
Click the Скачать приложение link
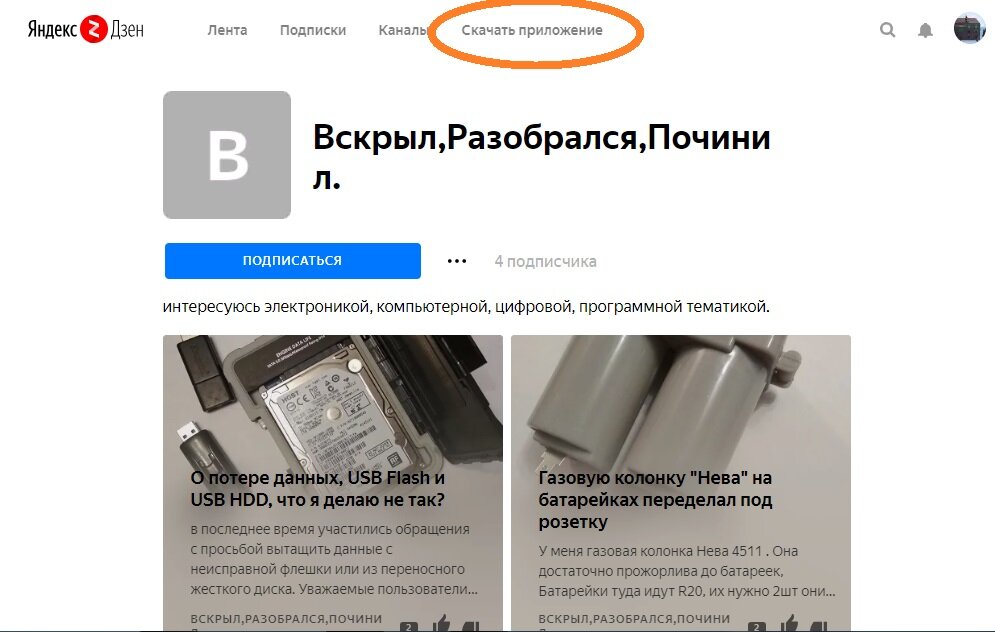pyautogui.click(x=532, y=30)
